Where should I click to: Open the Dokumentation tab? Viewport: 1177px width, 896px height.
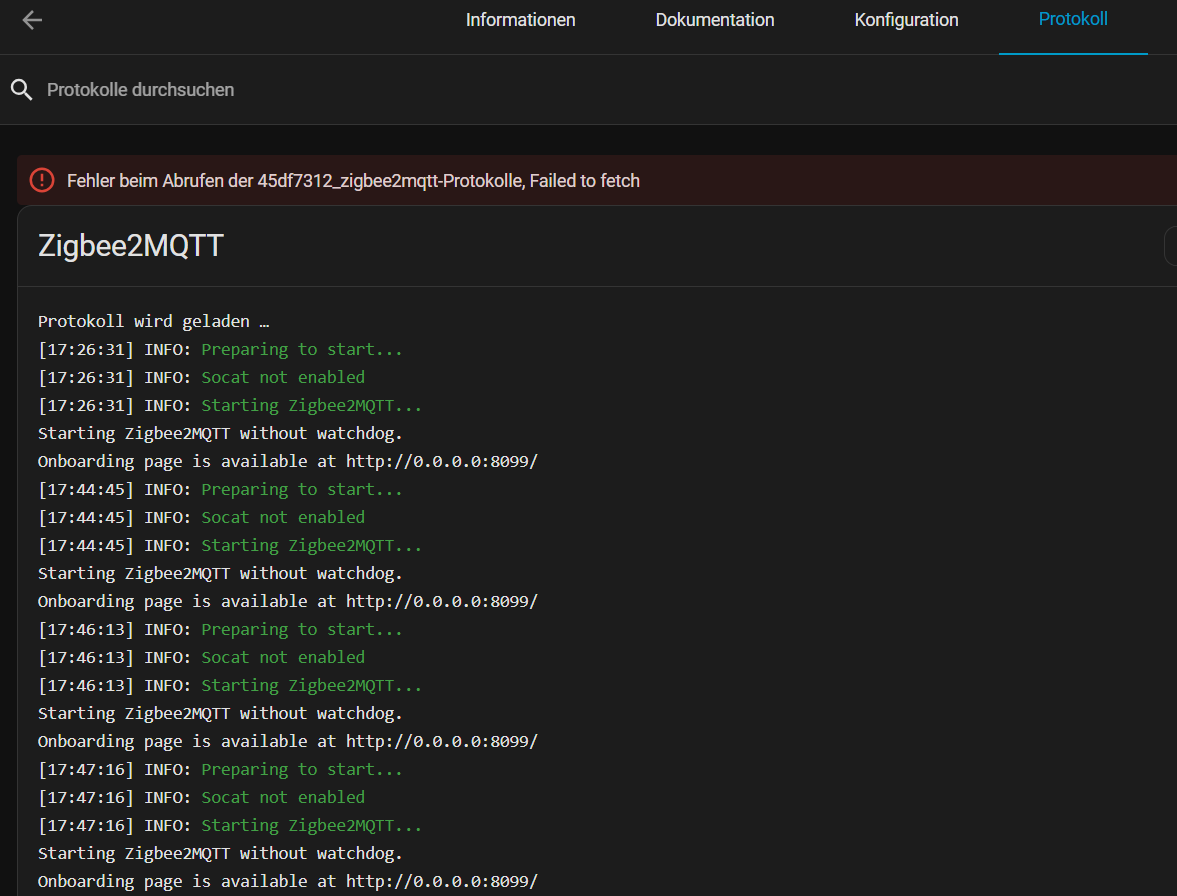coord(714,20)
